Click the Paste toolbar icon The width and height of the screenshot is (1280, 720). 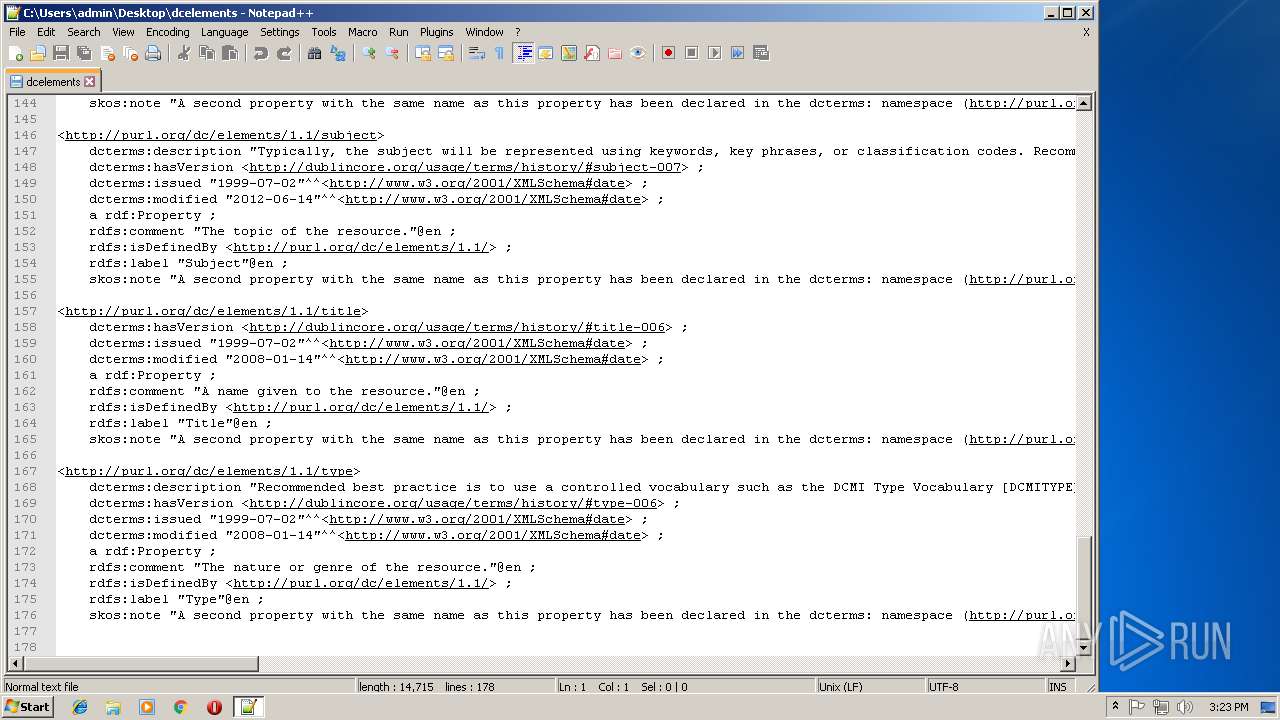coord(230,53)
